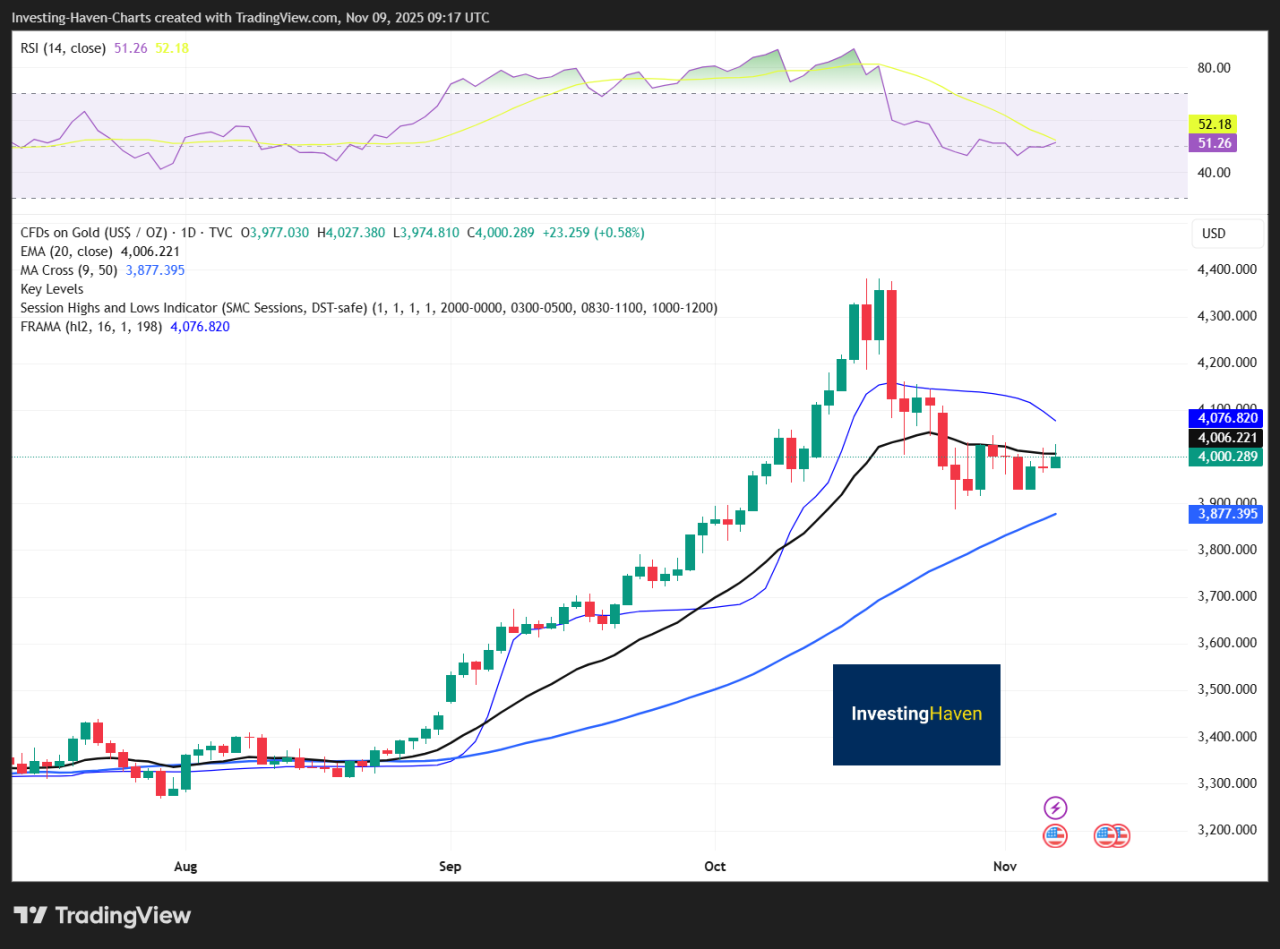1280x949 pixels.
Task: Click the overlapping US flag events marker
Action: click(x=1110, y=835)
